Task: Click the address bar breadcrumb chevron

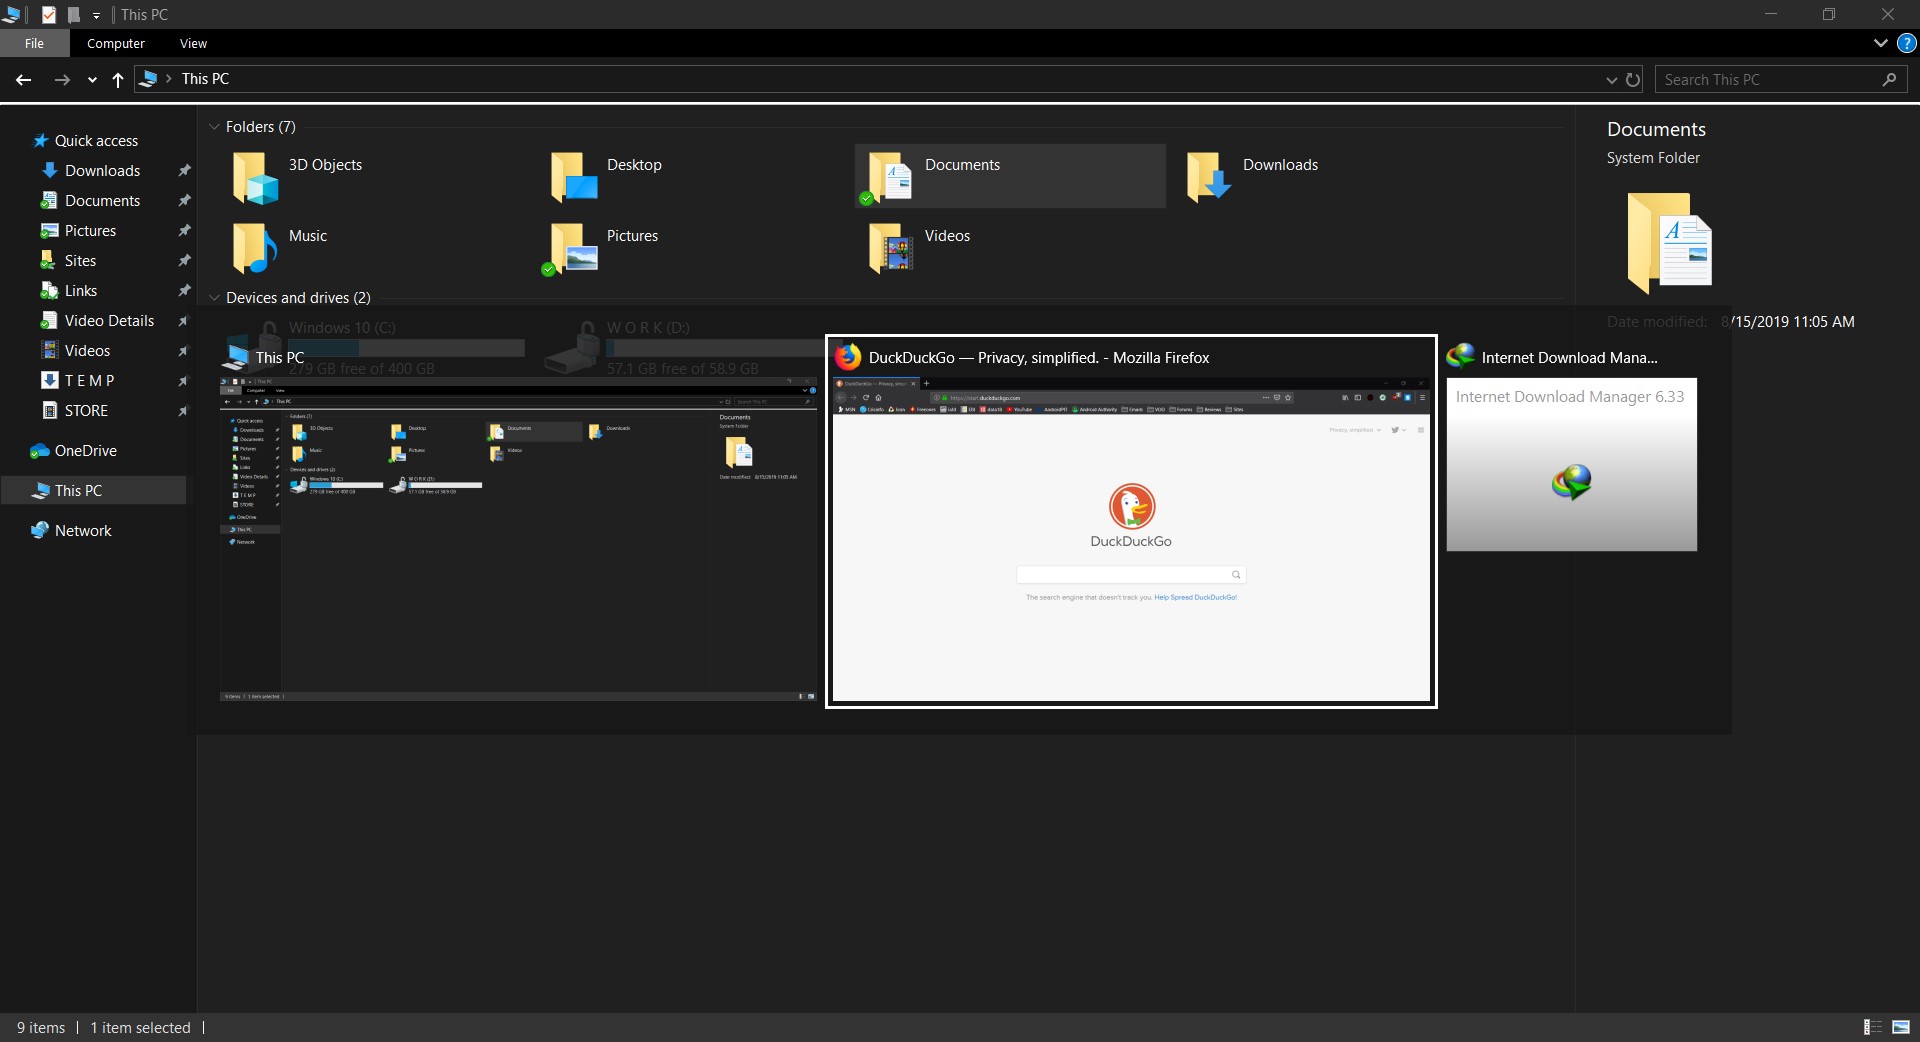Action: [x=169, y=79]
